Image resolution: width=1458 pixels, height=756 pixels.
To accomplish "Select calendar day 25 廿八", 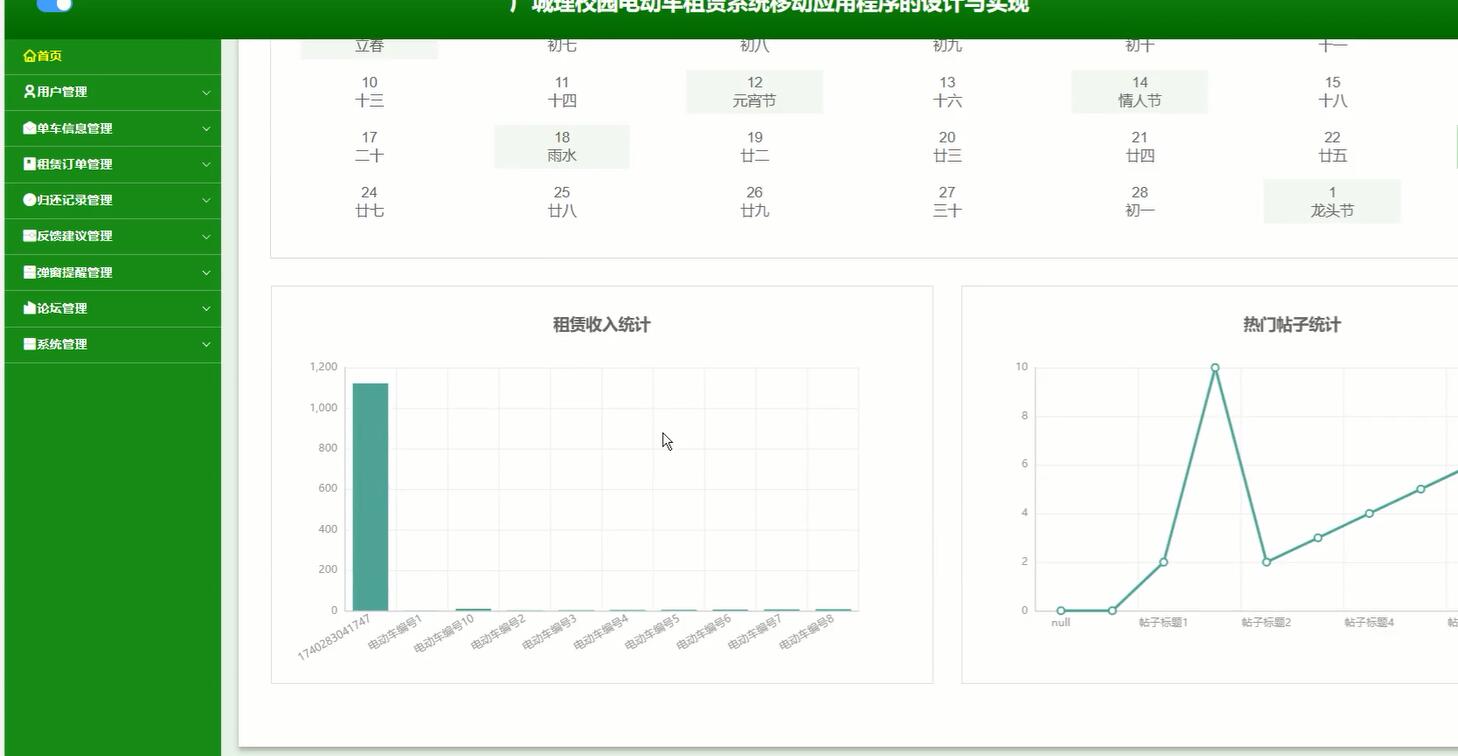I will click(x=562, y=202).
